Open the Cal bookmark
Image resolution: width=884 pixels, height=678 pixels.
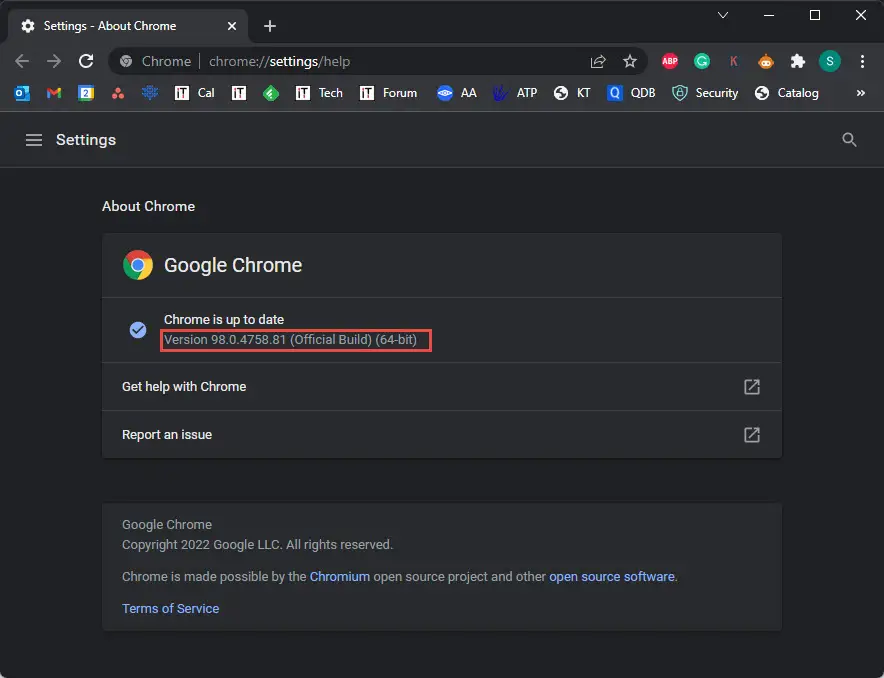[195, 93]
